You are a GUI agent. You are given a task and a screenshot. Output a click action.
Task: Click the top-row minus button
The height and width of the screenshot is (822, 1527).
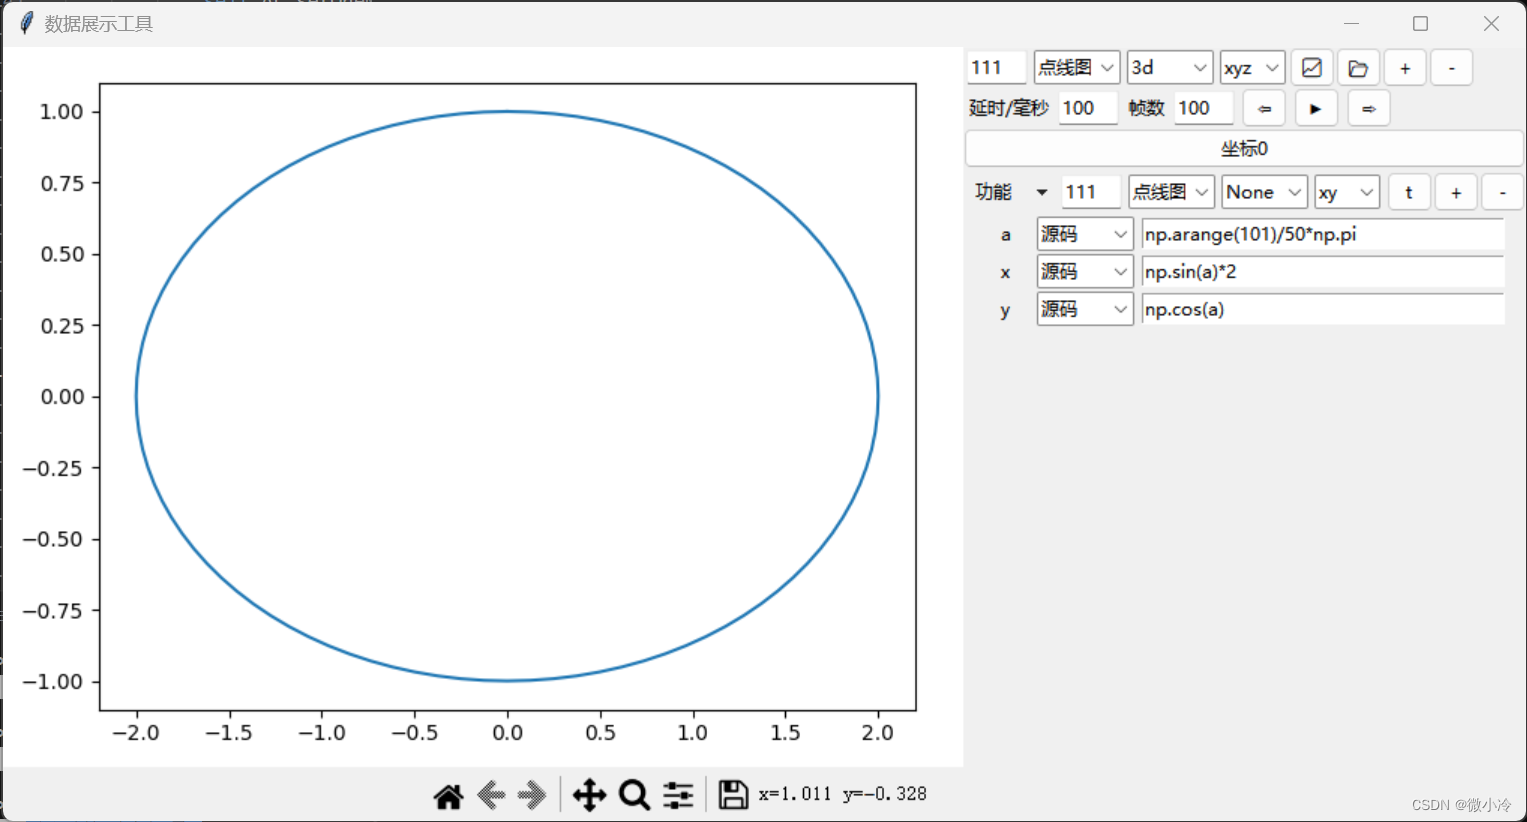point(1451,68)
